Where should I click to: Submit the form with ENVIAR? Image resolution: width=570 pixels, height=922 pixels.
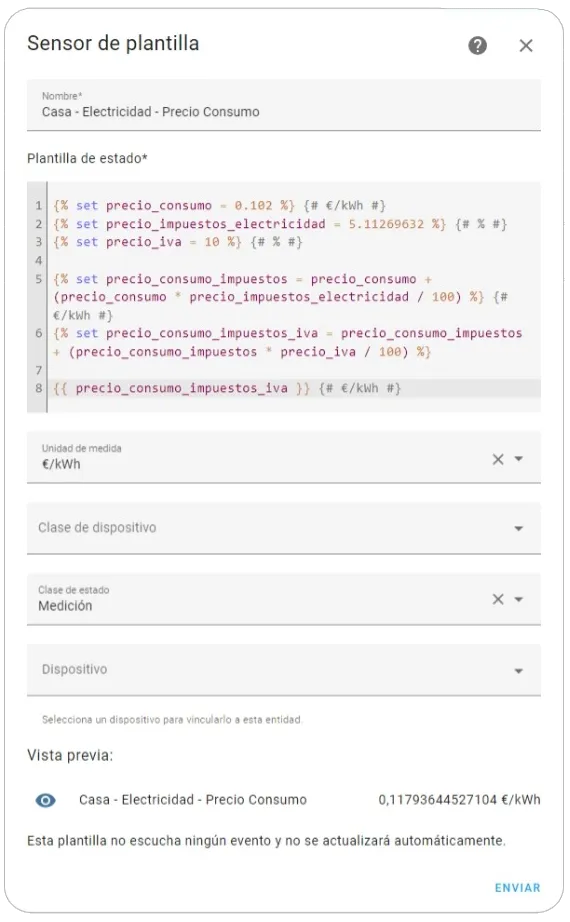[517, 888]
